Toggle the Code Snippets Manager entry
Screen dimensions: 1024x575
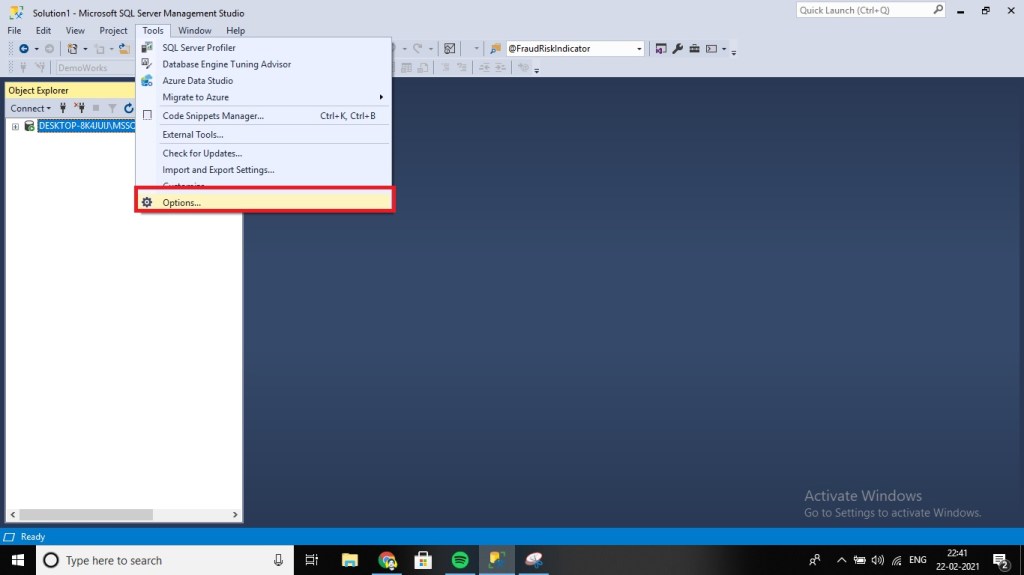pos(213,116)
